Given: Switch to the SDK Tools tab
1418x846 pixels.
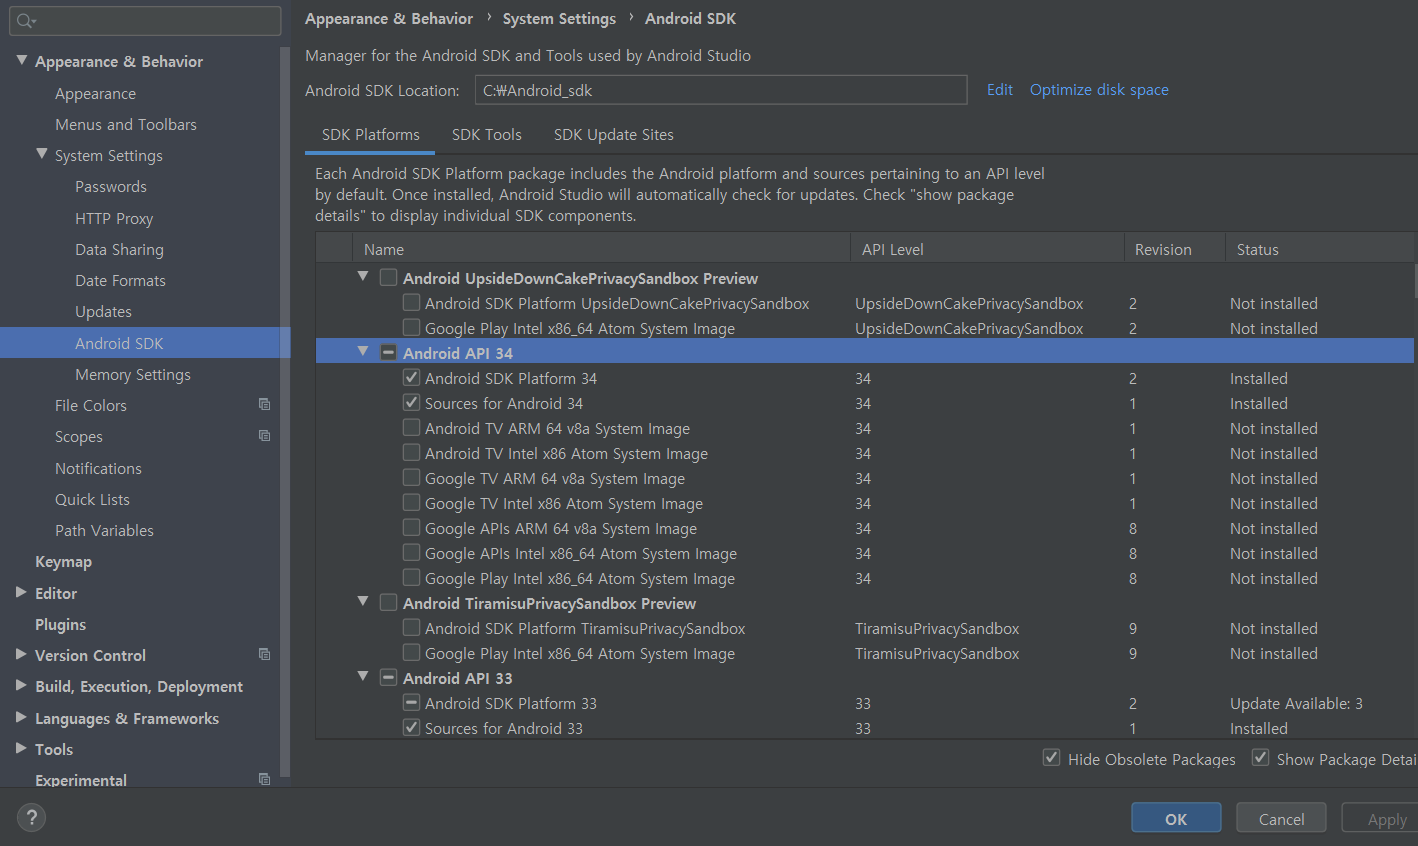Looking at the screenshot, I should click(x=486, y=135).
